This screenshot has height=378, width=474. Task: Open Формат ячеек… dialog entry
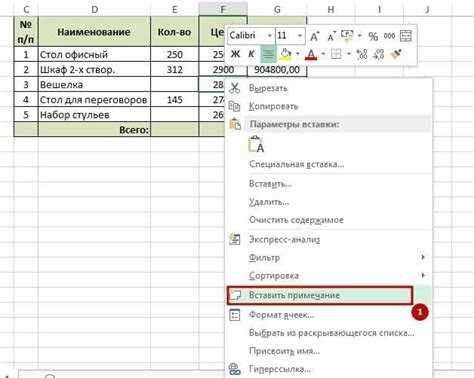[329, 315]
